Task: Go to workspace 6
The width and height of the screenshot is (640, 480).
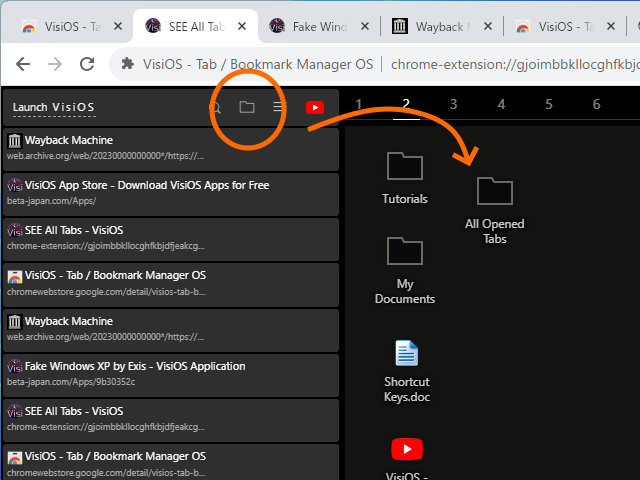Action: pyautogui.click(x=596, y=104)
